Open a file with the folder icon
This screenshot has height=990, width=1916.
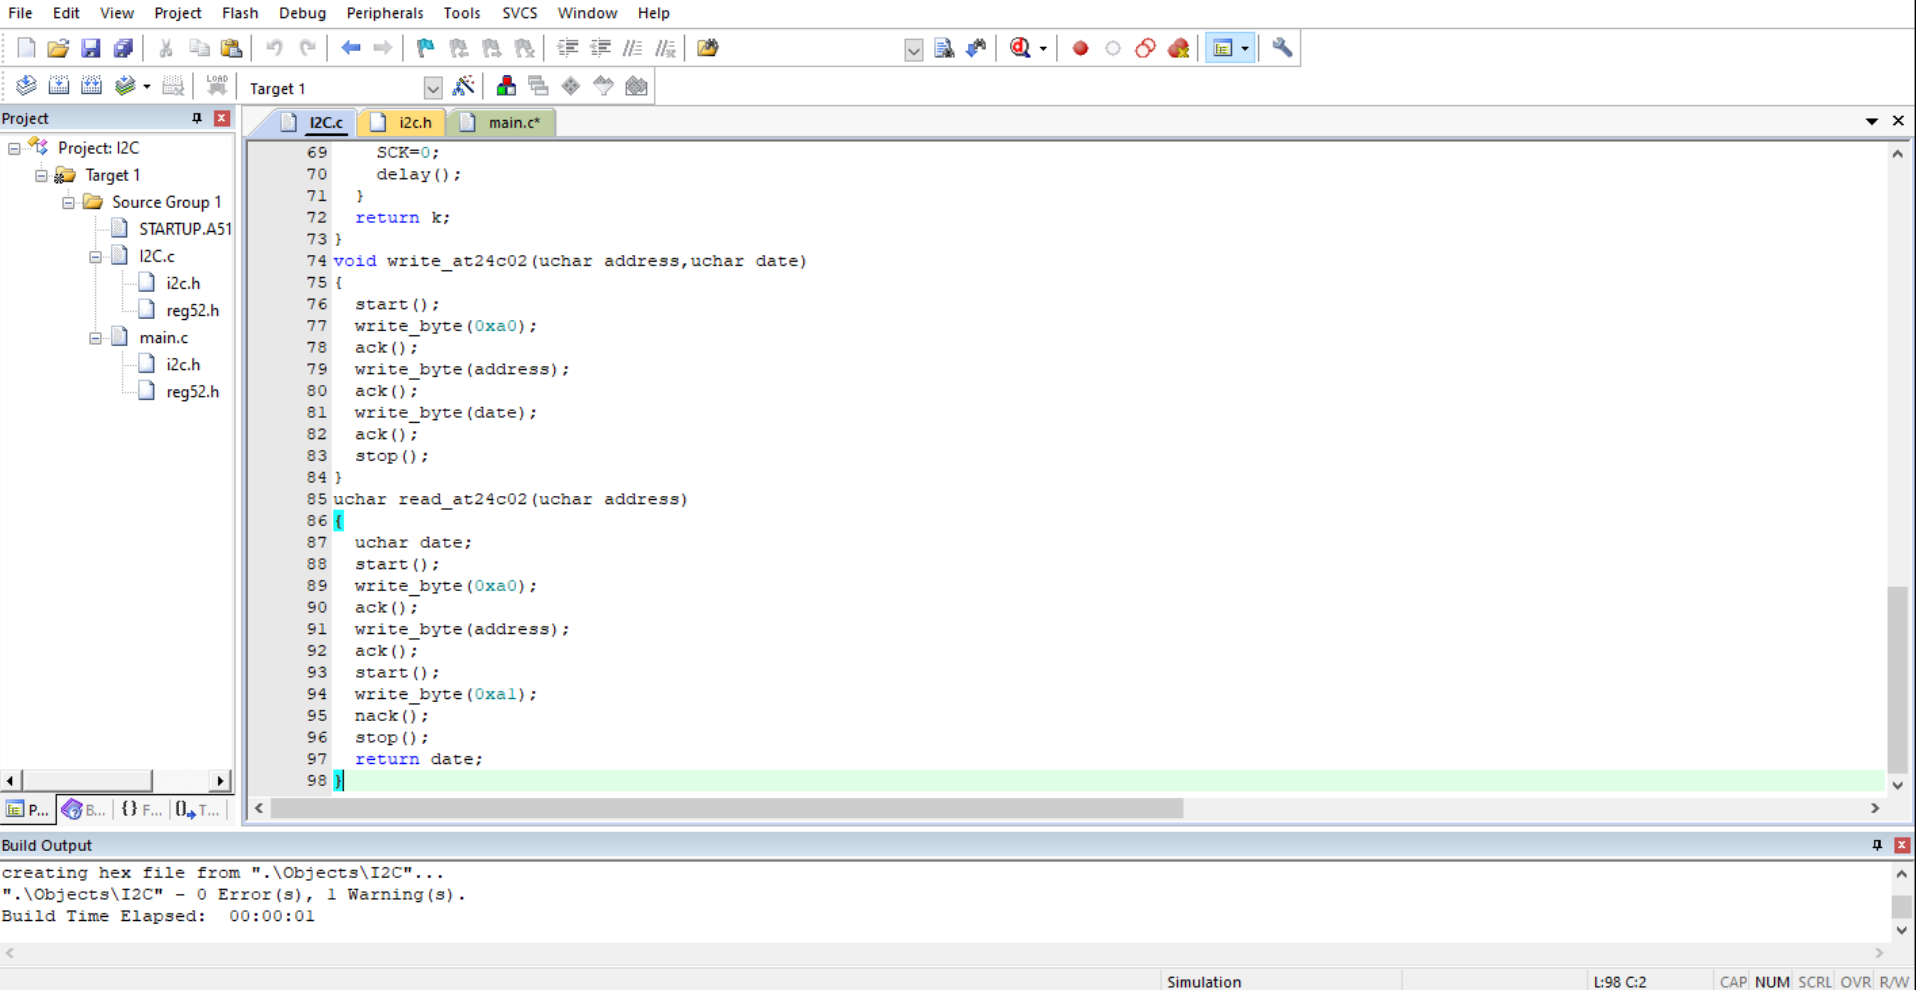[58, 48]
